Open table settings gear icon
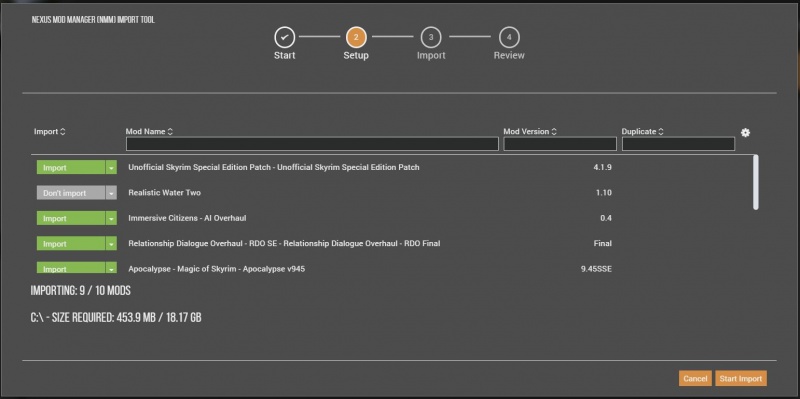This screenshot has width=800, height=399. pyautogui.click(x=745, y=133)
